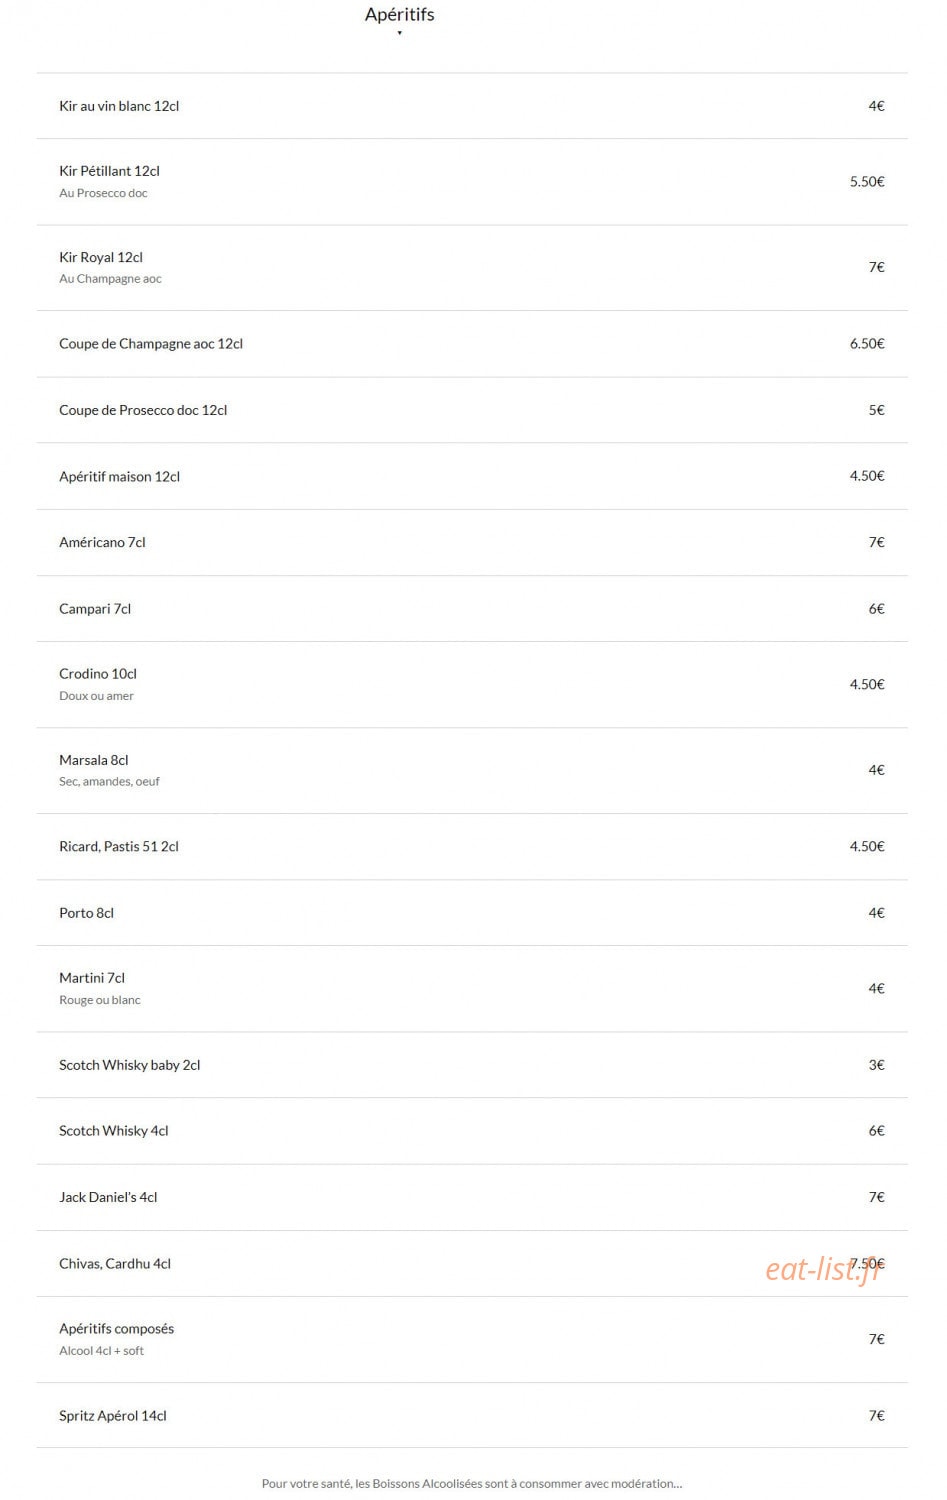Select the Porto 8cl entry

(x=472, y=913)
